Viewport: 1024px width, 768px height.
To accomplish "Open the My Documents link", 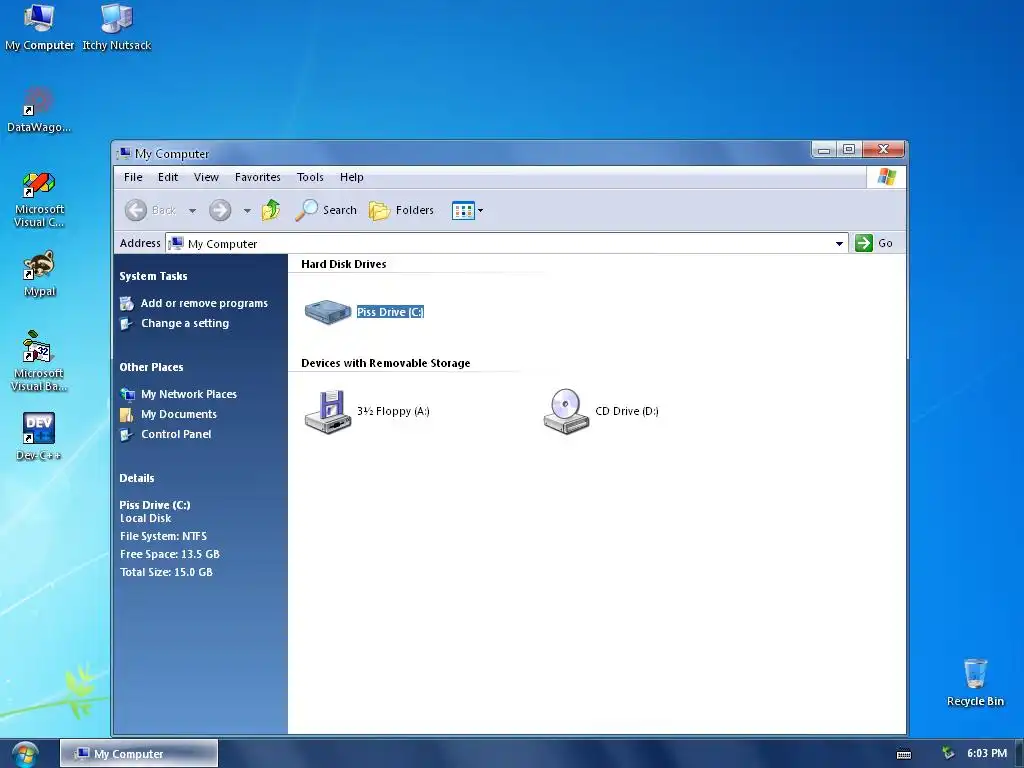I will (x=179, y=414).
